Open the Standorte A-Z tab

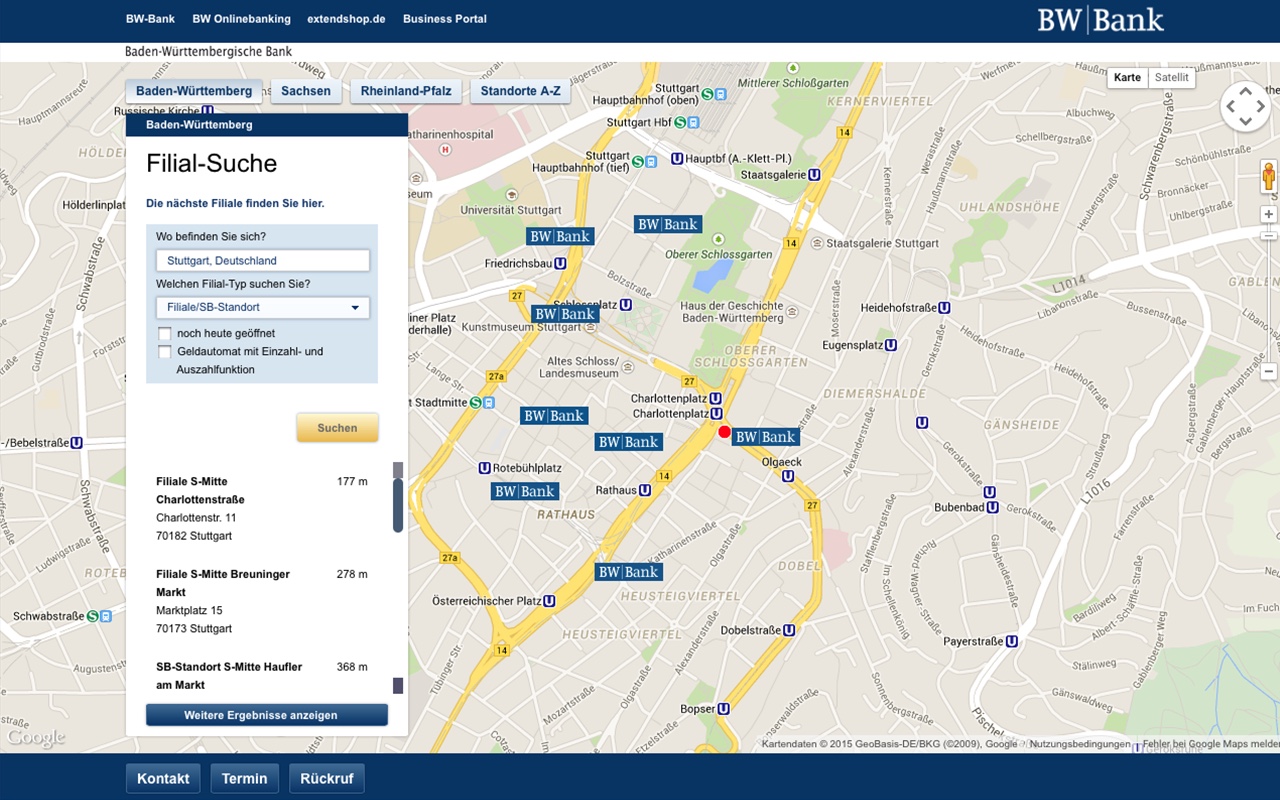(x=520, y=91)
